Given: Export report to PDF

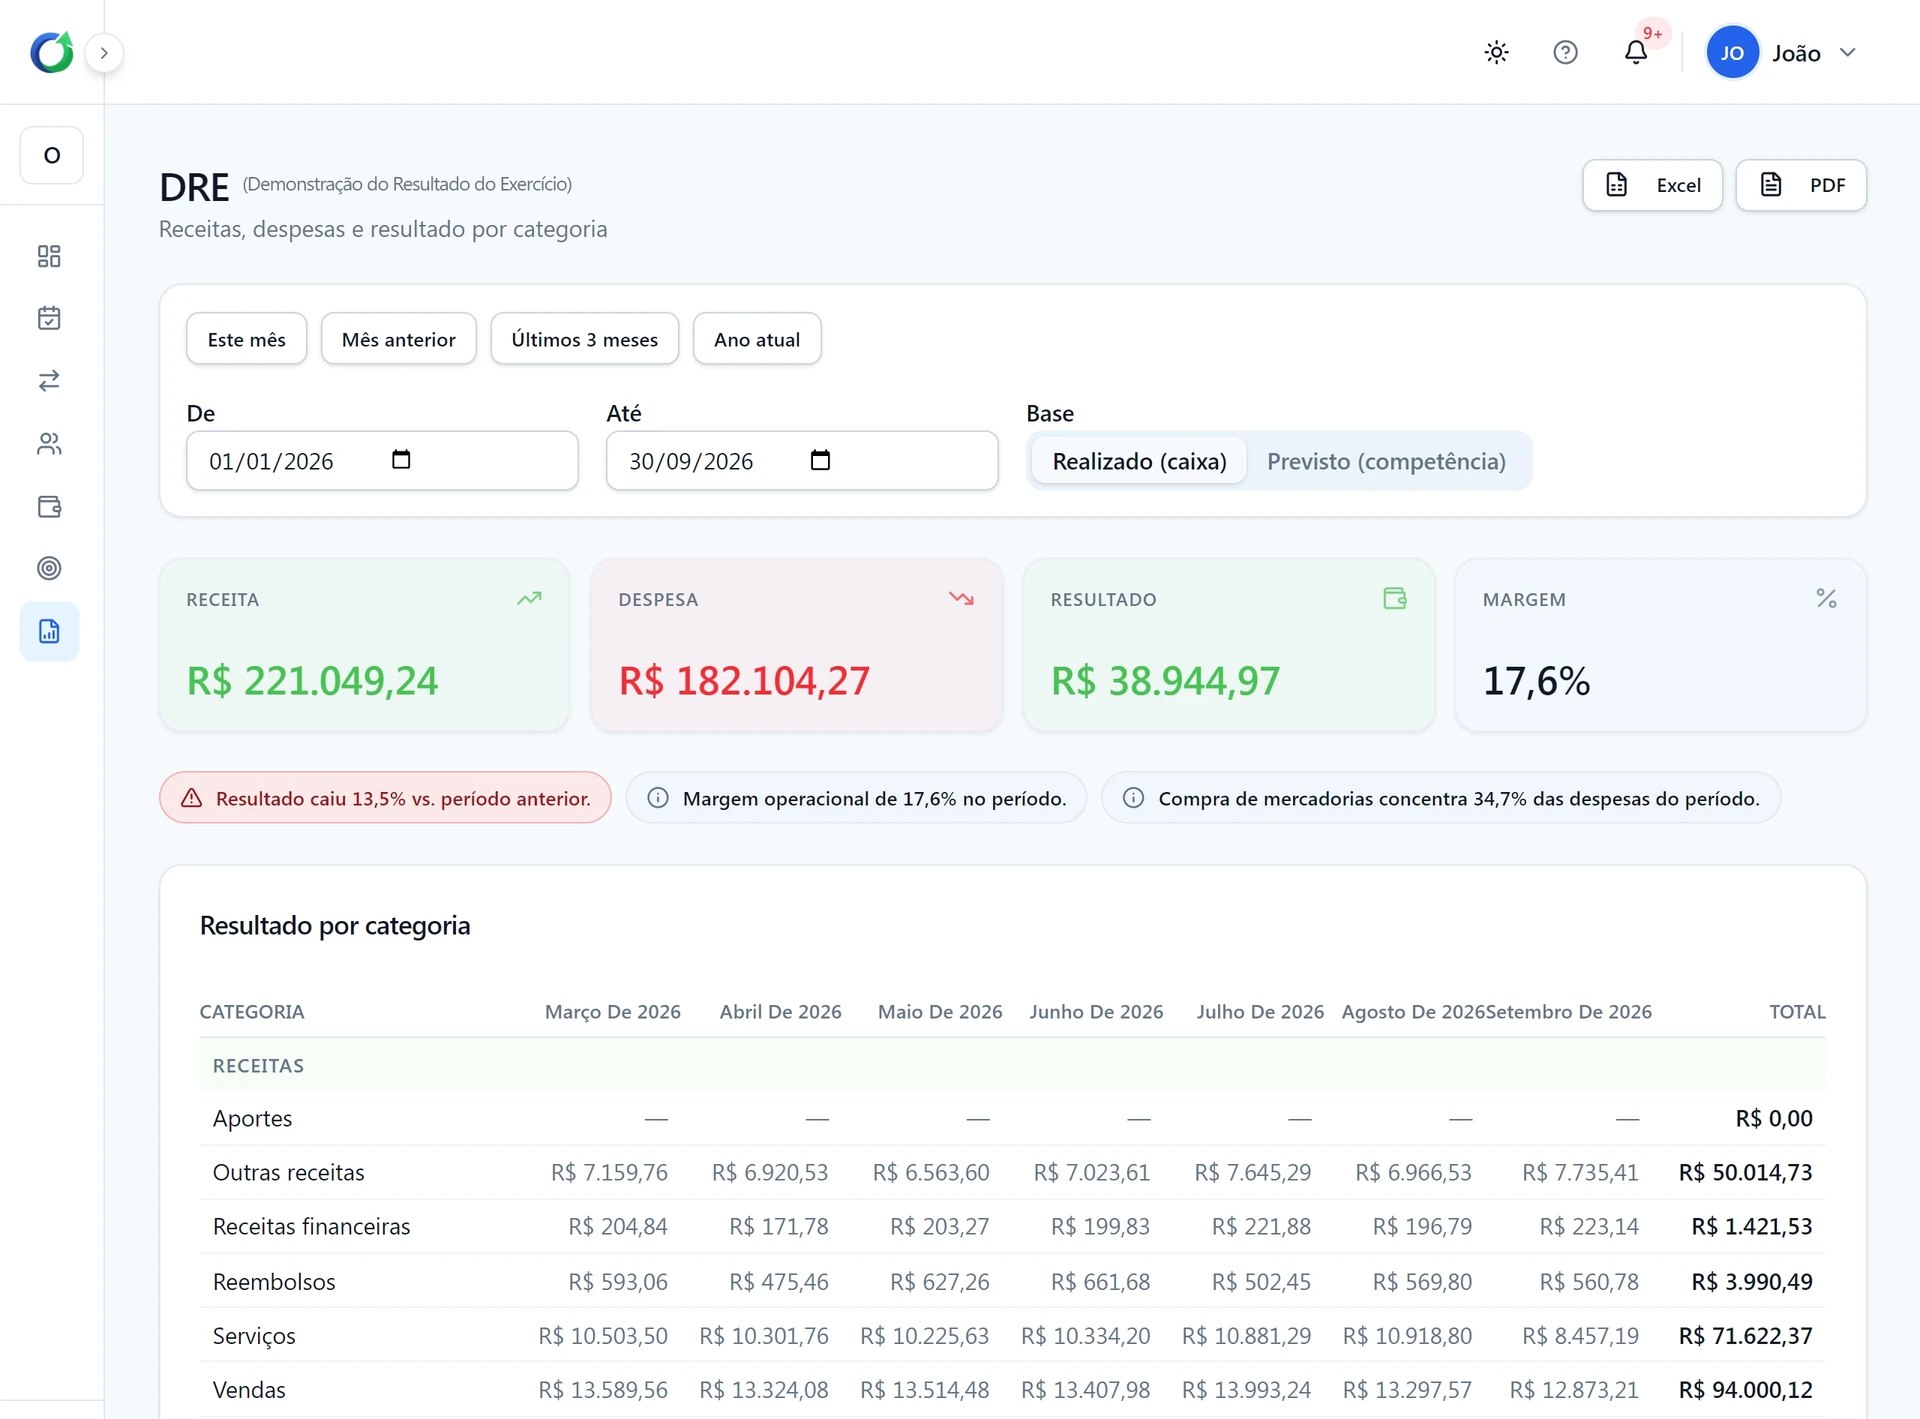Looking at the screenshot, I should pos(1801,185).
